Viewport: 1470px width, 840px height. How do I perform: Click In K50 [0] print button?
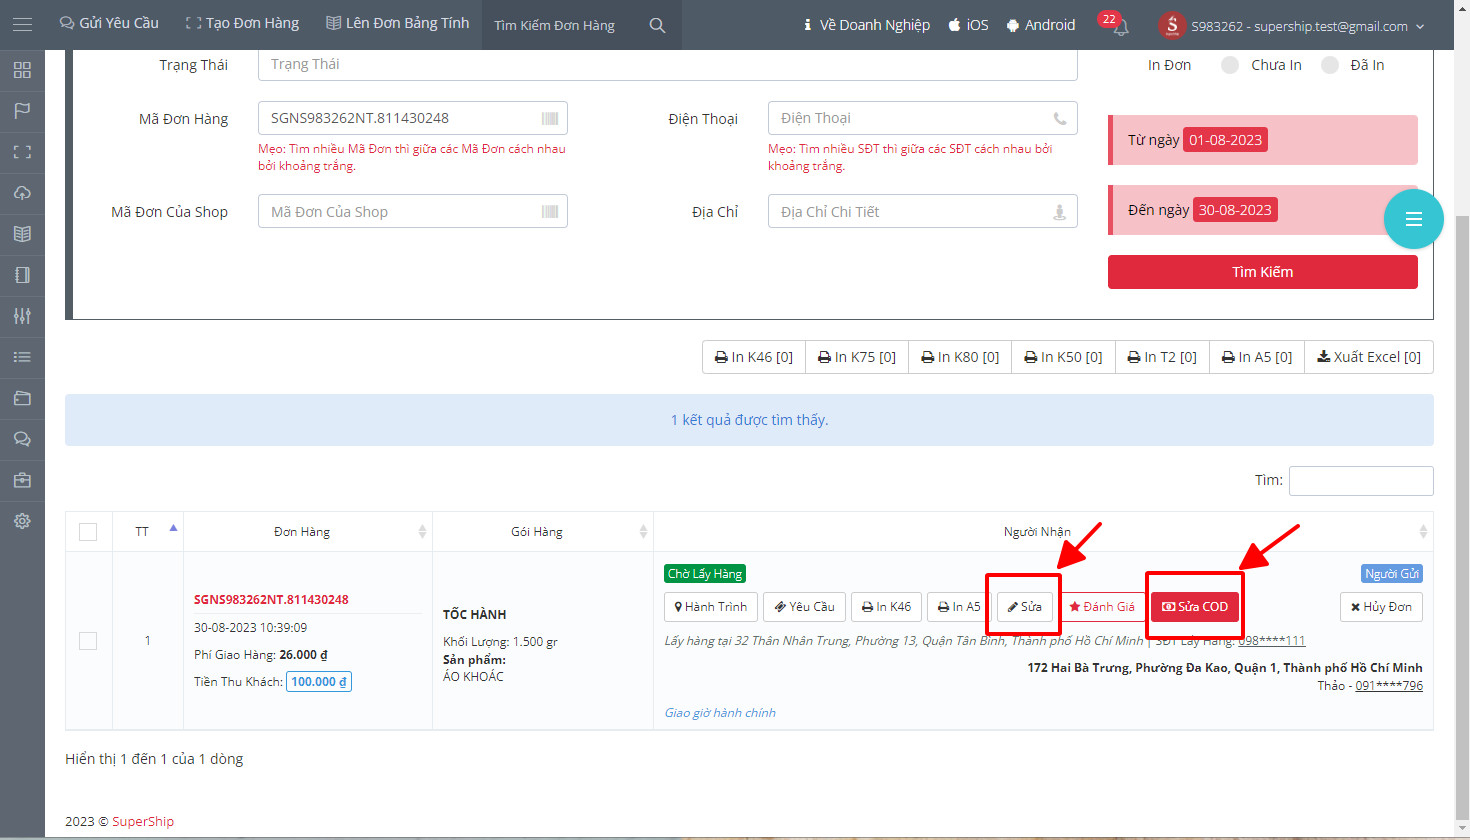pos(1063,357)
